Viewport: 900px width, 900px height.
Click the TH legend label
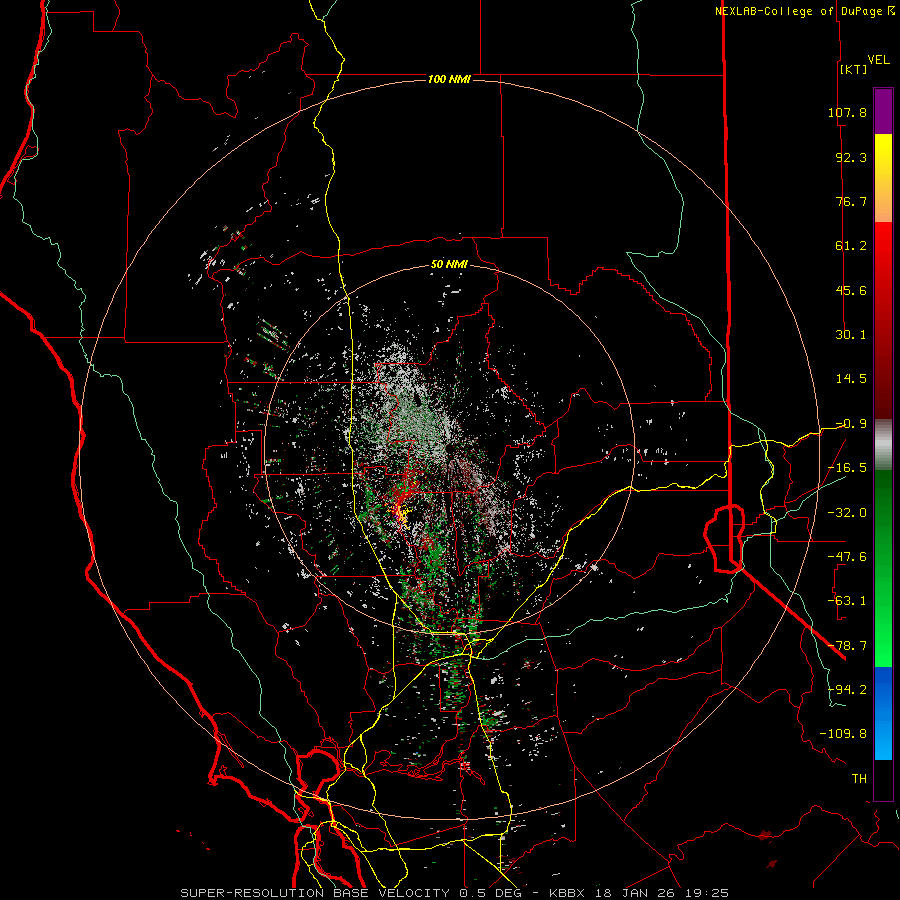859,779
